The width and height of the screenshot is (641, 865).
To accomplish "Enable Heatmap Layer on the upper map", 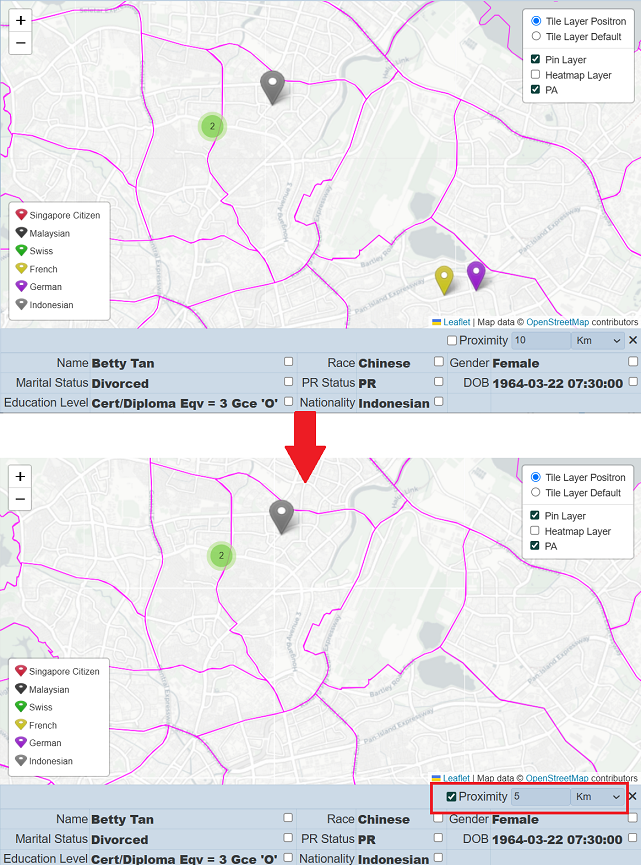I will point(536,75).
